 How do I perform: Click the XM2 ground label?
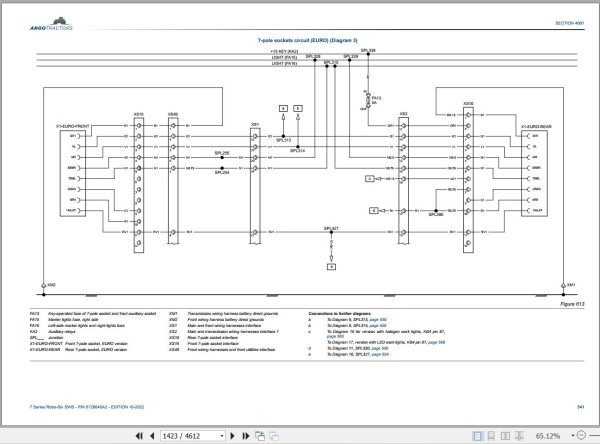click(52, 285)
